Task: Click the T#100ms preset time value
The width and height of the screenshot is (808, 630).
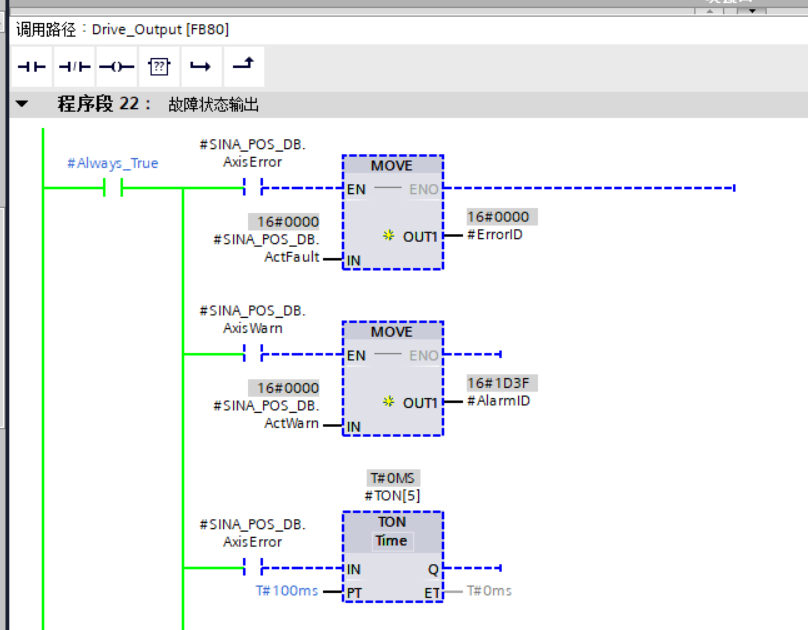Action: pyautogui.click(x=287, y=591)
